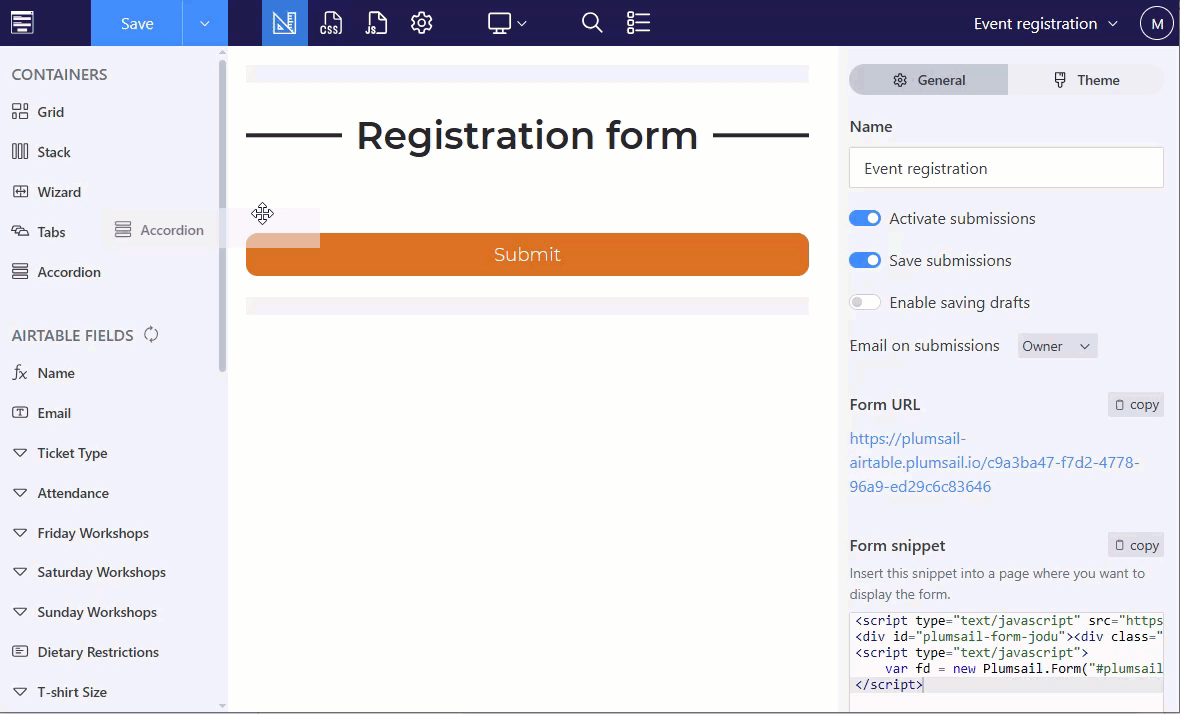Open the forms list hamburger menu

point(22,23)
